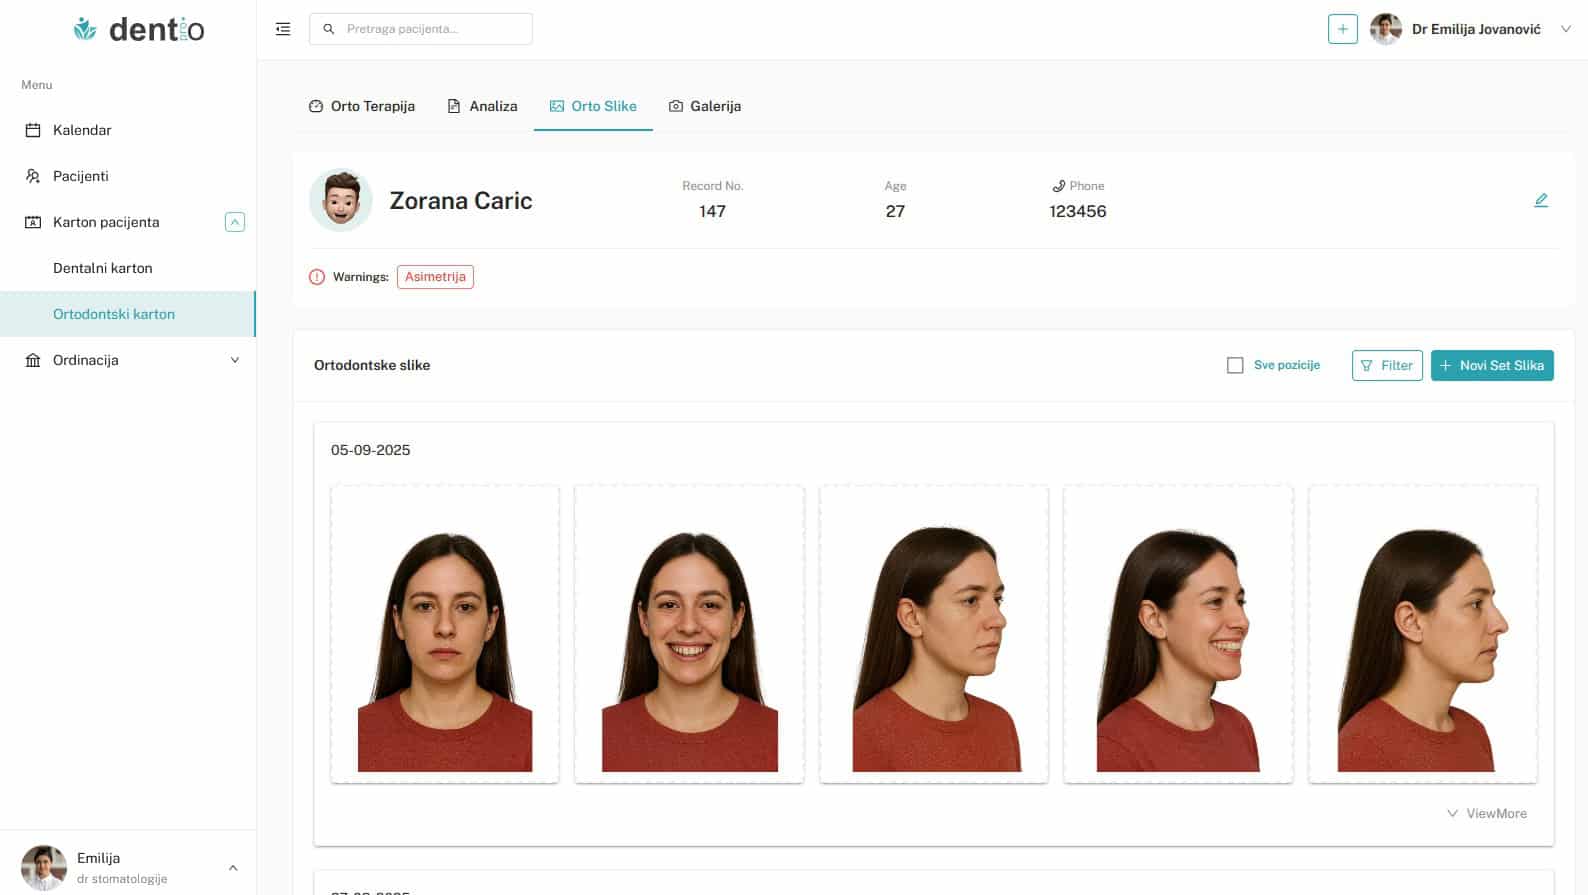This screenshot has height=895, width=1588.
Task: Click the pencil edit icon for patient
Action: [x=1540, y=200]
